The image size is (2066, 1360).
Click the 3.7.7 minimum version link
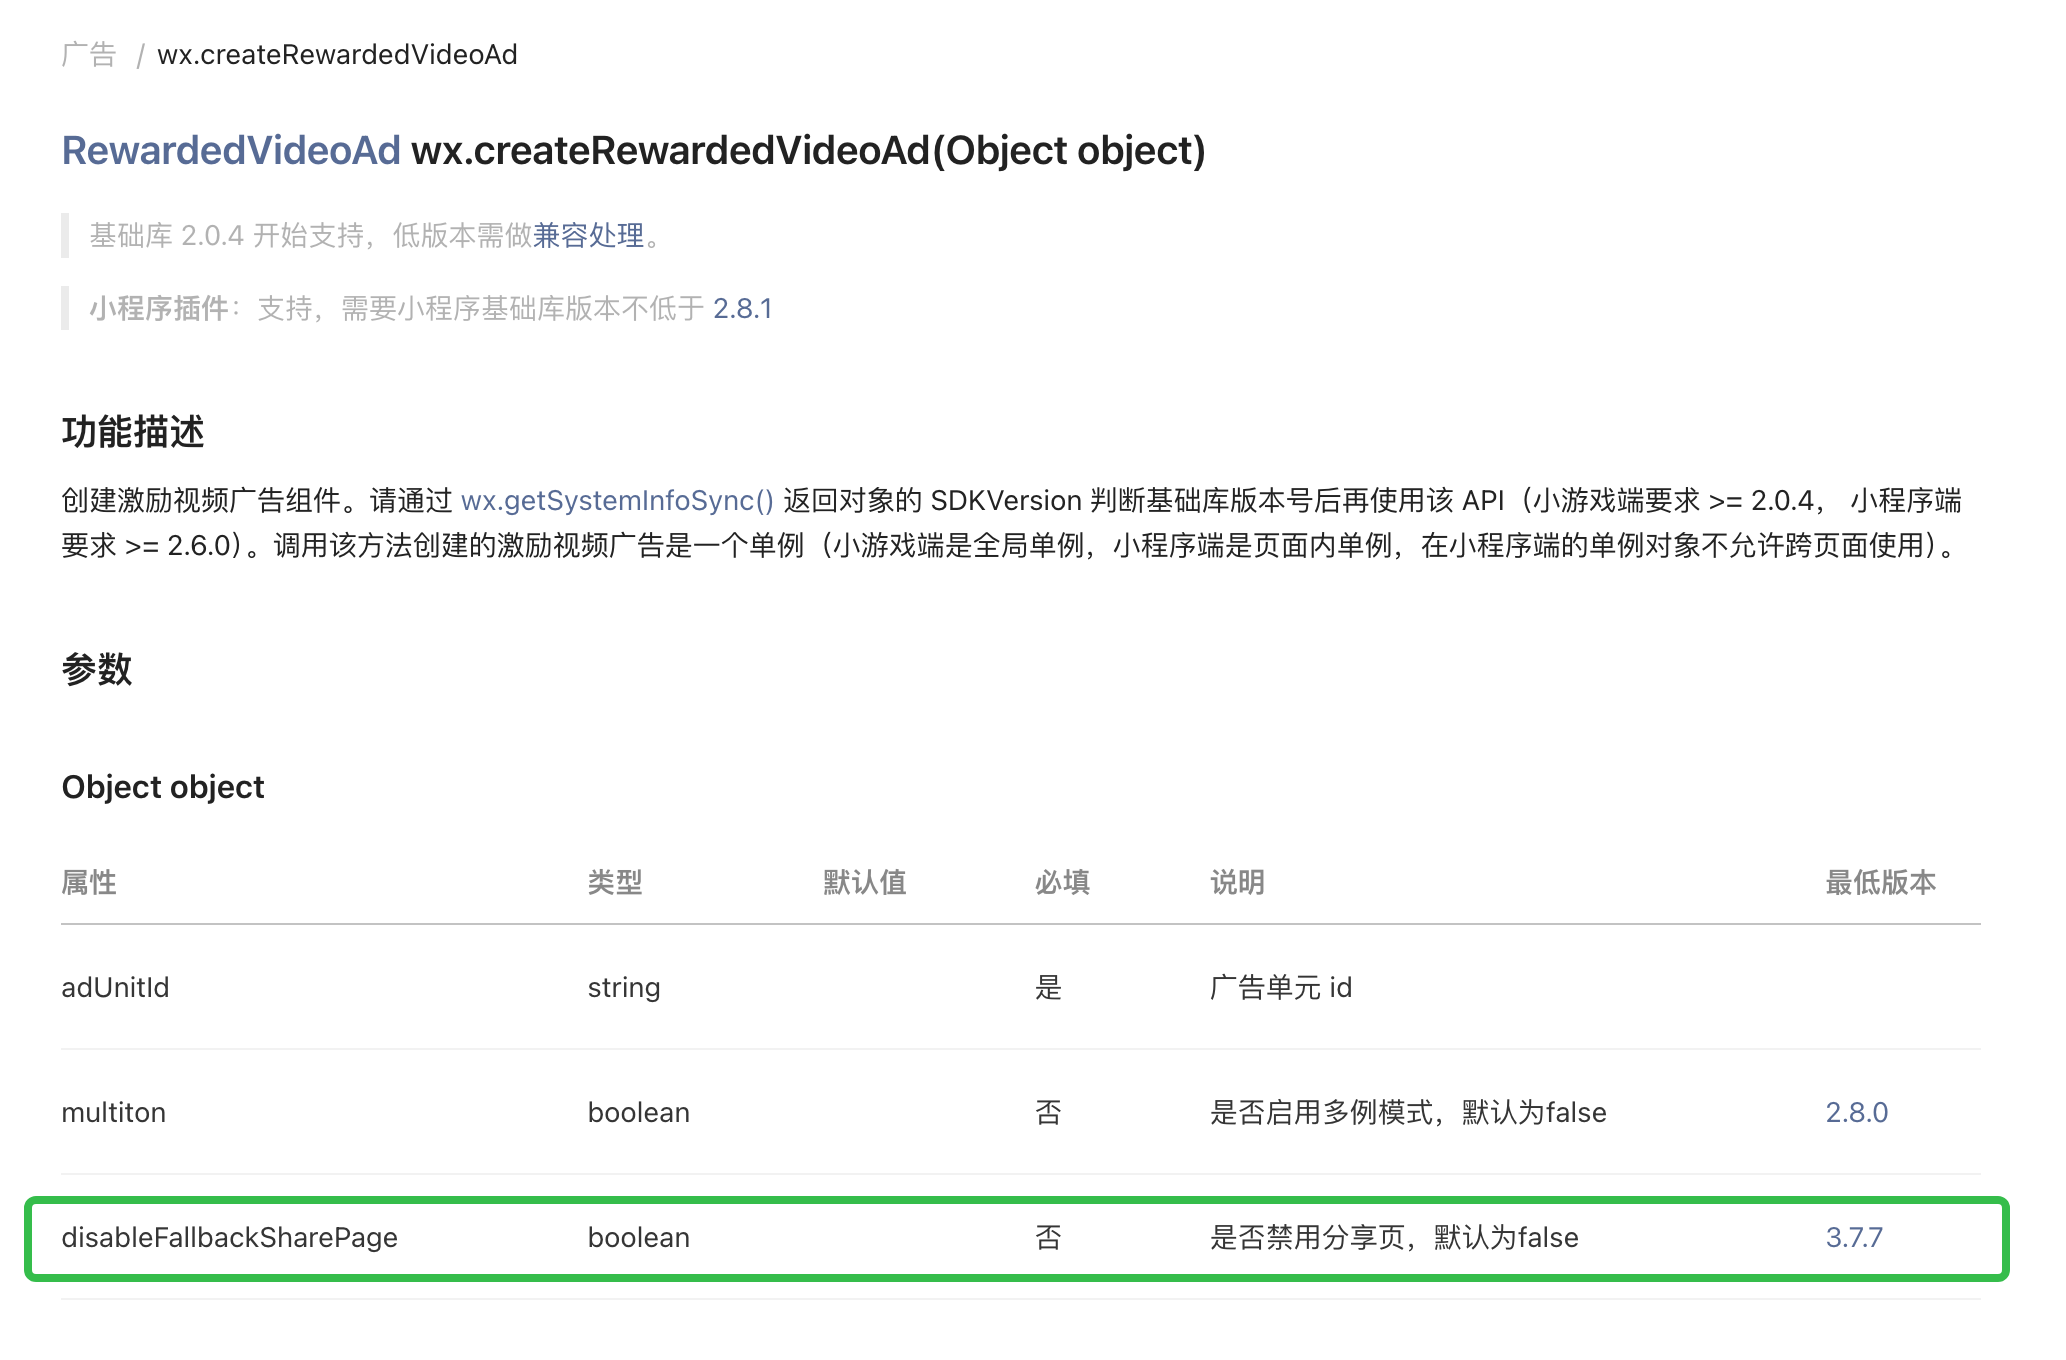click(1853, 1237)
